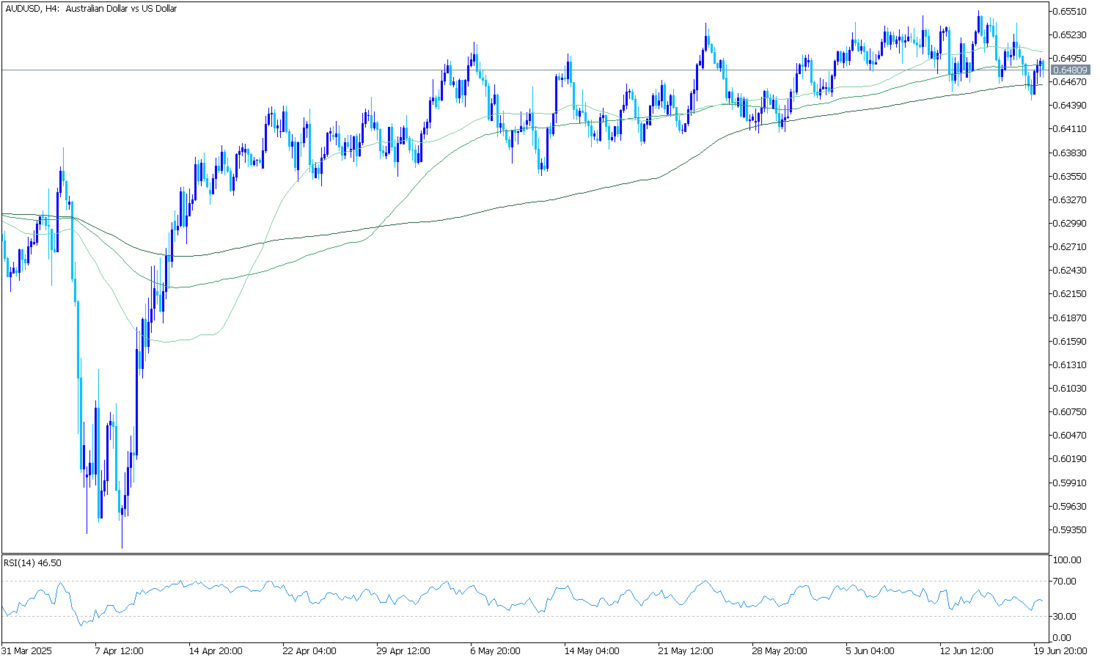Viewport: 1100px width, 660px height.
Task: Click the 0.62710 price axis label
Action: tap(1071, 247)
